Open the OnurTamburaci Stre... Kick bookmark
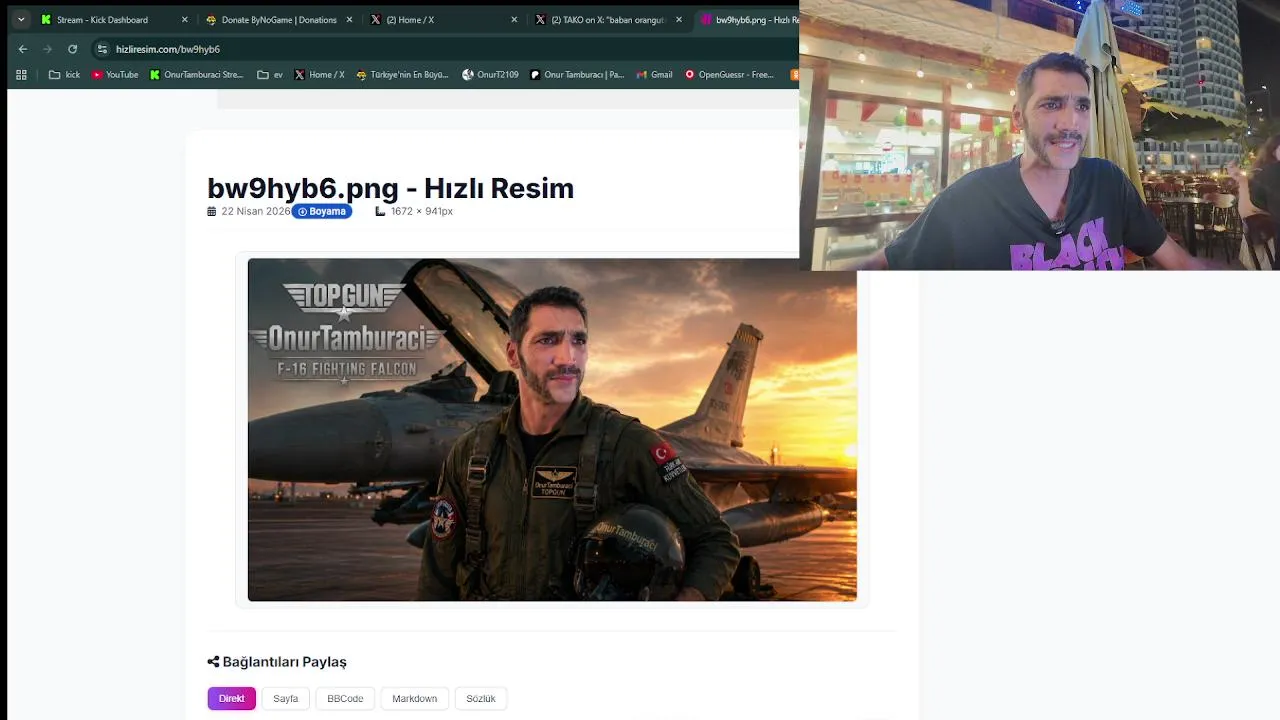The width and height of the screenshot is (1280, 720). pyautogui.click(x=196, y=75)
